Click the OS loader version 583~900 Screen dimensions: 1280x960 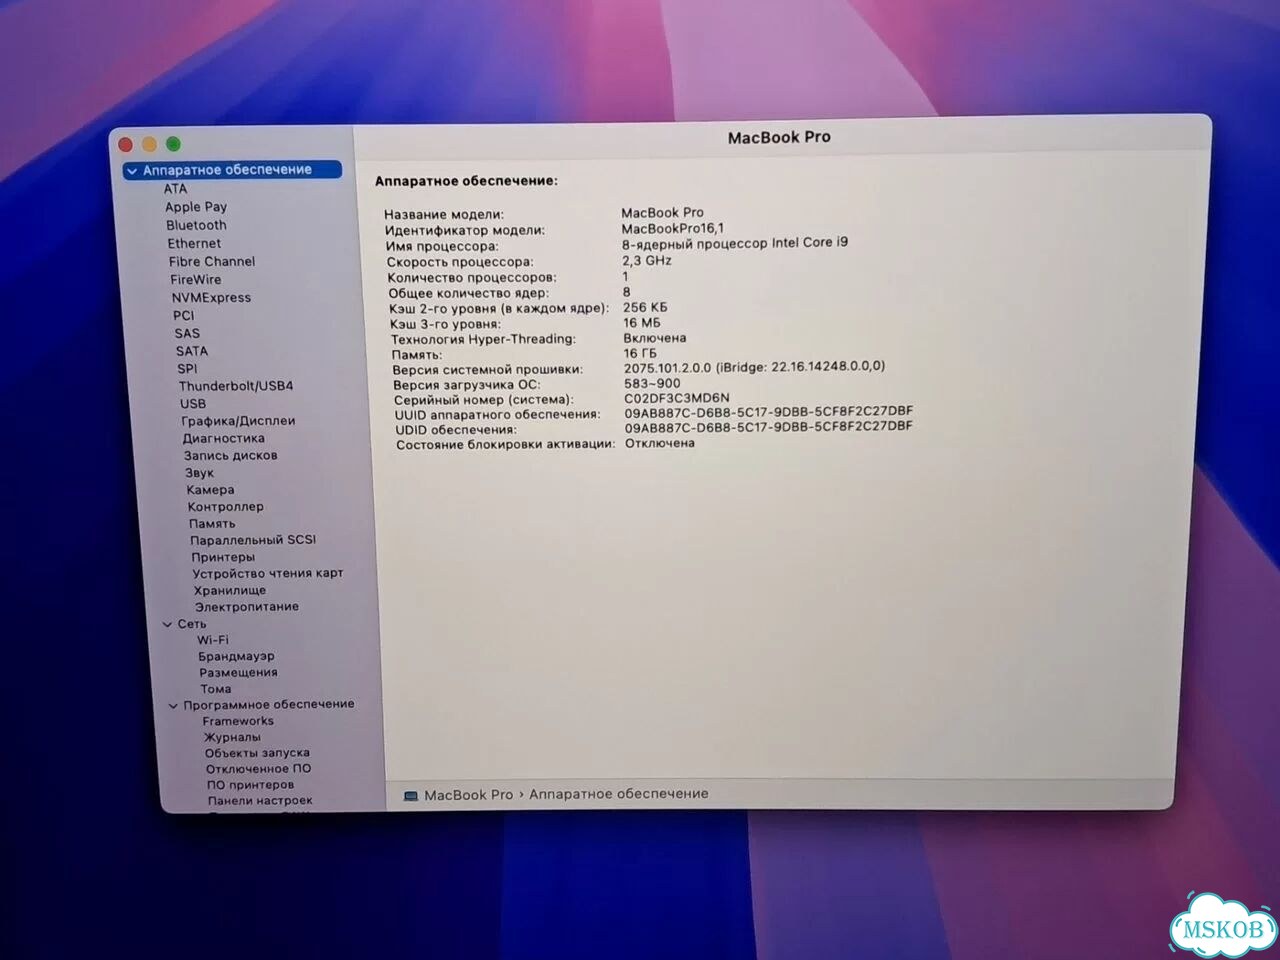click(x=652, y=383)
